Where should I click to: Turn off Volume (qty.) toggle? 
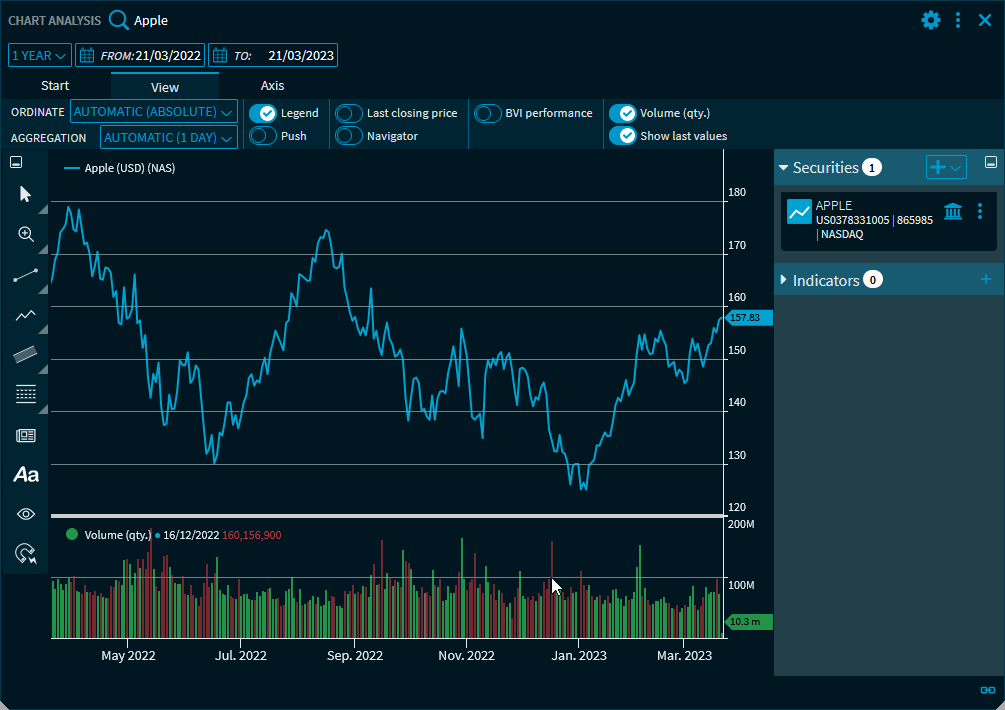622,113
